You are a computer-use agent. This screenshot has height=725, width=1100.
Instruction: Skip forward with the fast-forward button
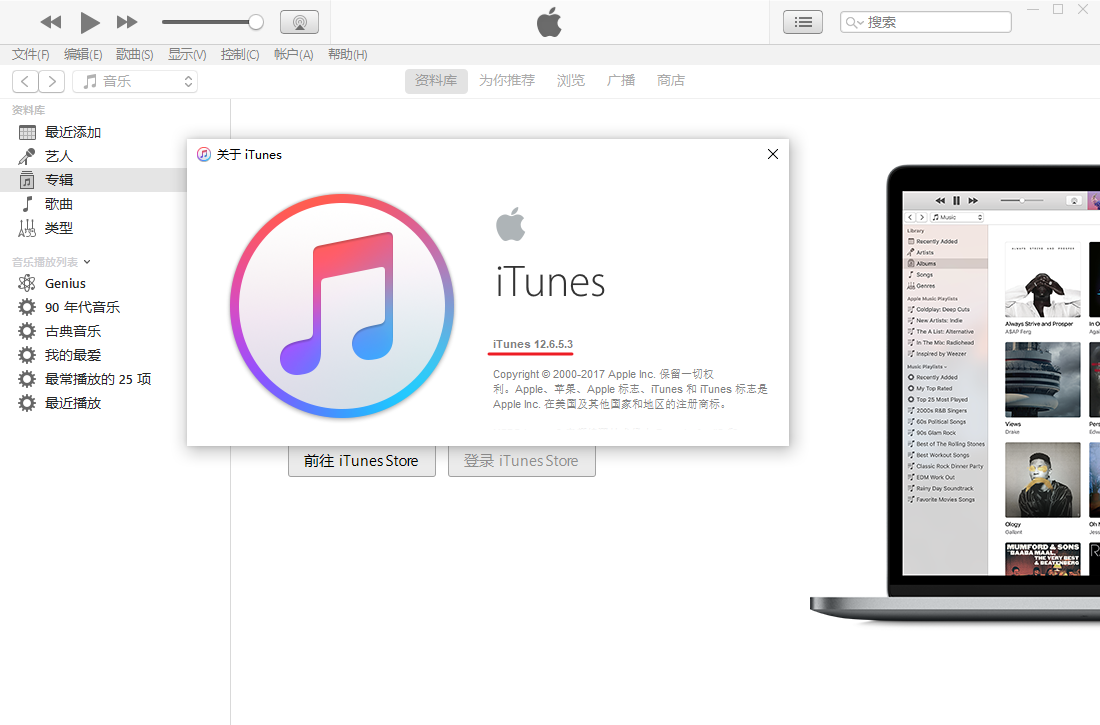pos(127,22)
